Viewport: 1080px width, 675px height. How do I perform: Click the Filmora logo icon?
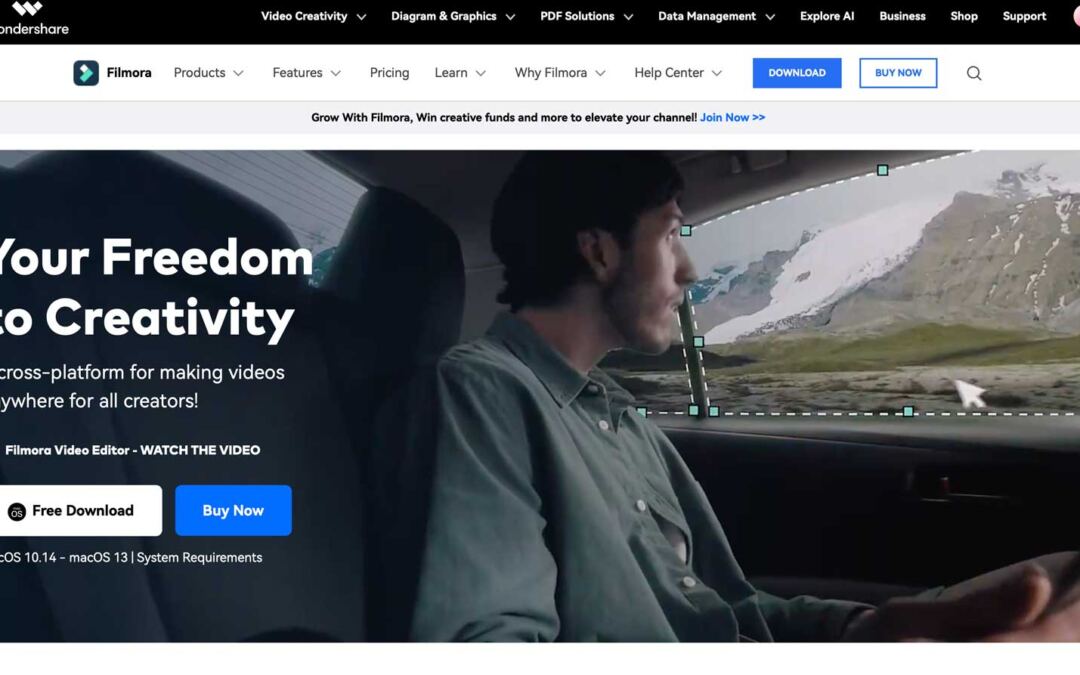pyautogui.click(x=86, y=73)
